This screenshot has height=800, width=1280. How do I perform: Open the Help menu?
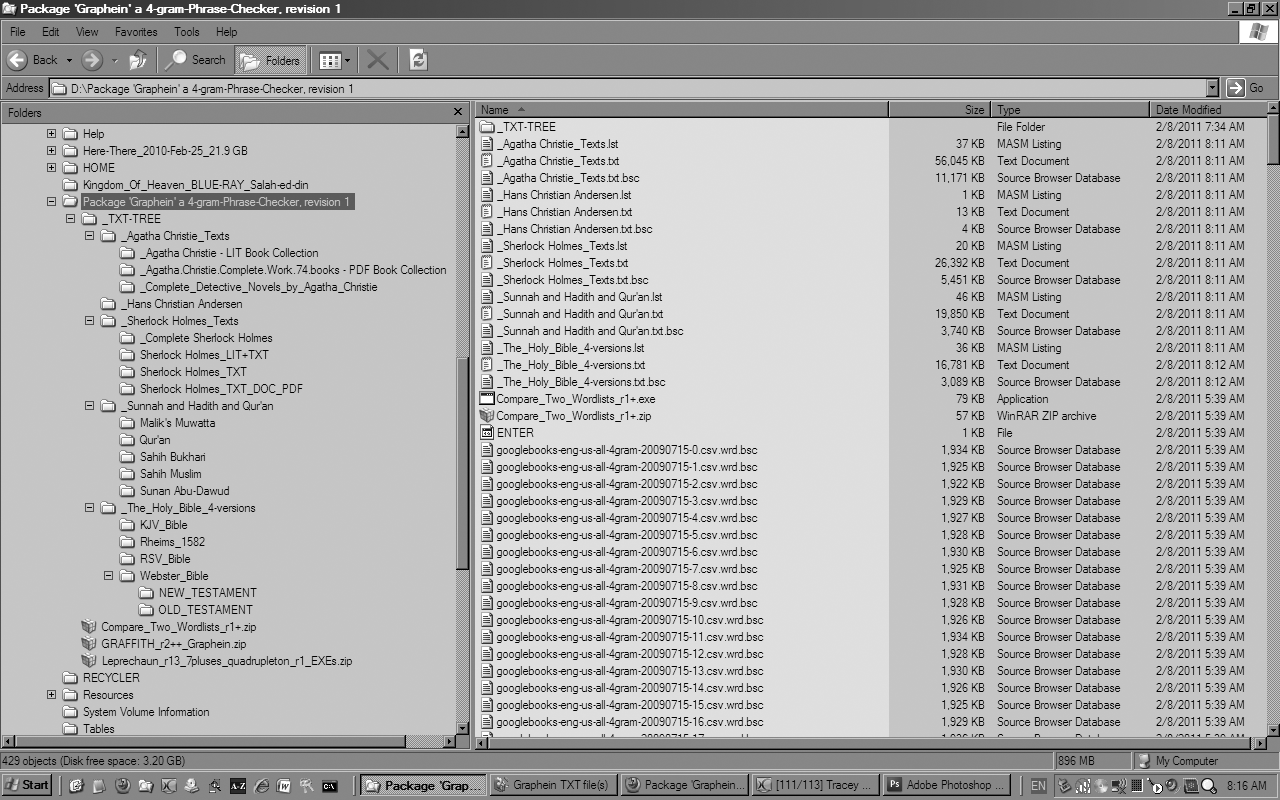(227, 32)
